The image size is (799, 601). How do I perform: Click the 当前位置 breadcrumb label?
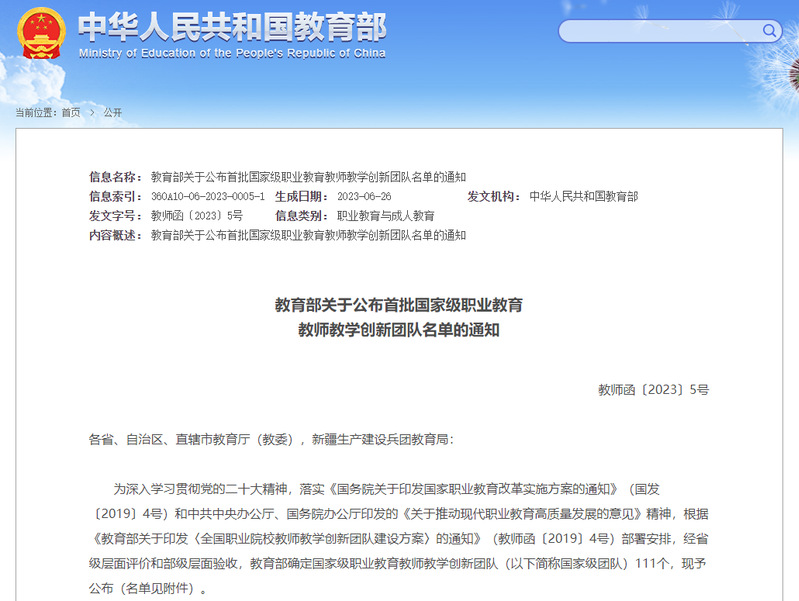[37, 113]
